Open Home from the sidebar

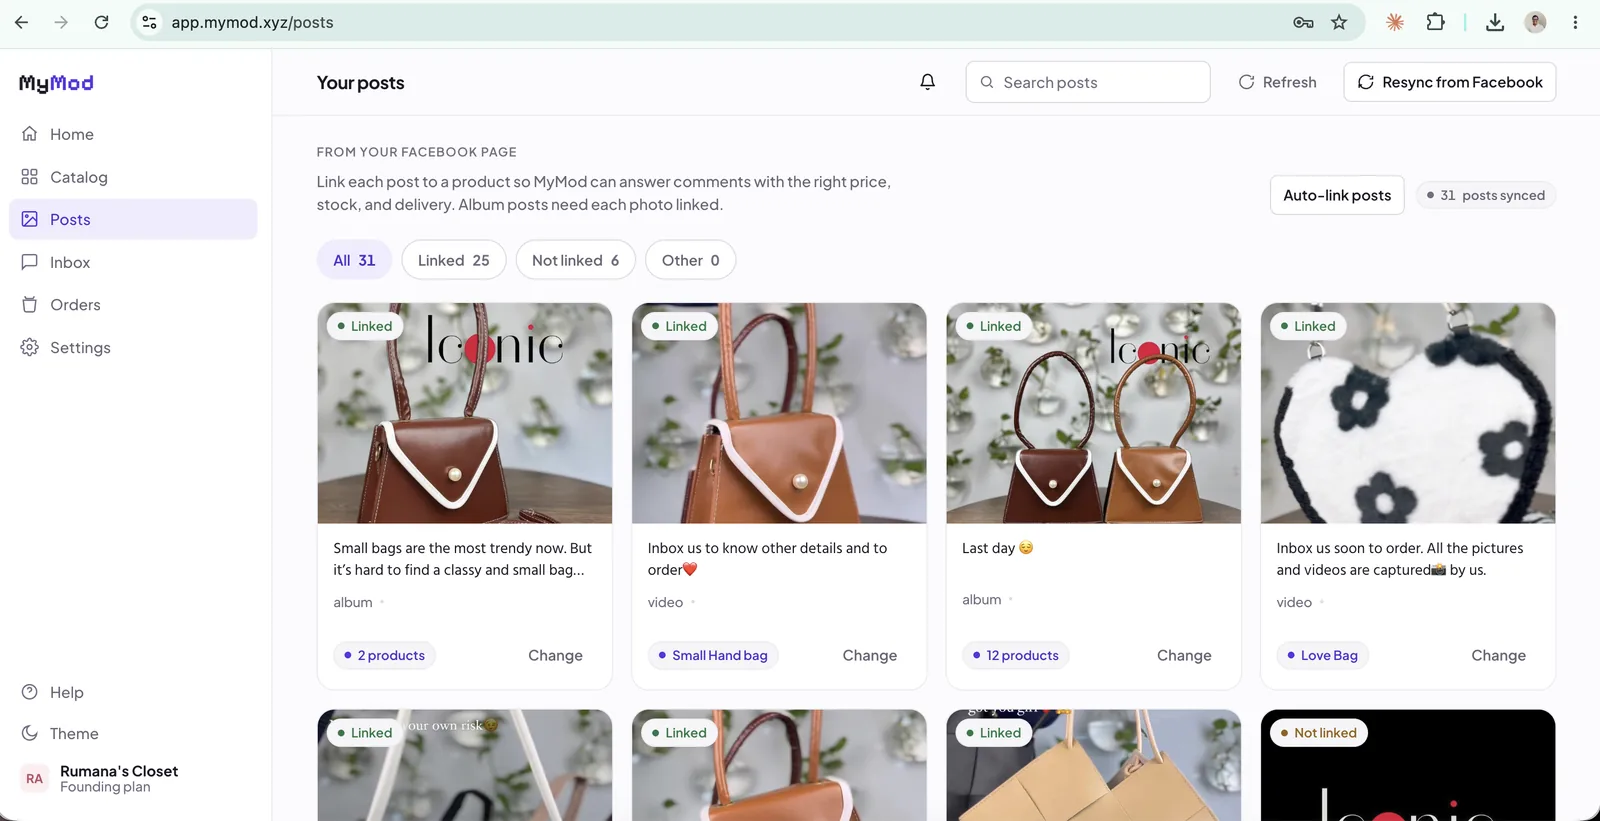(133, 134)
